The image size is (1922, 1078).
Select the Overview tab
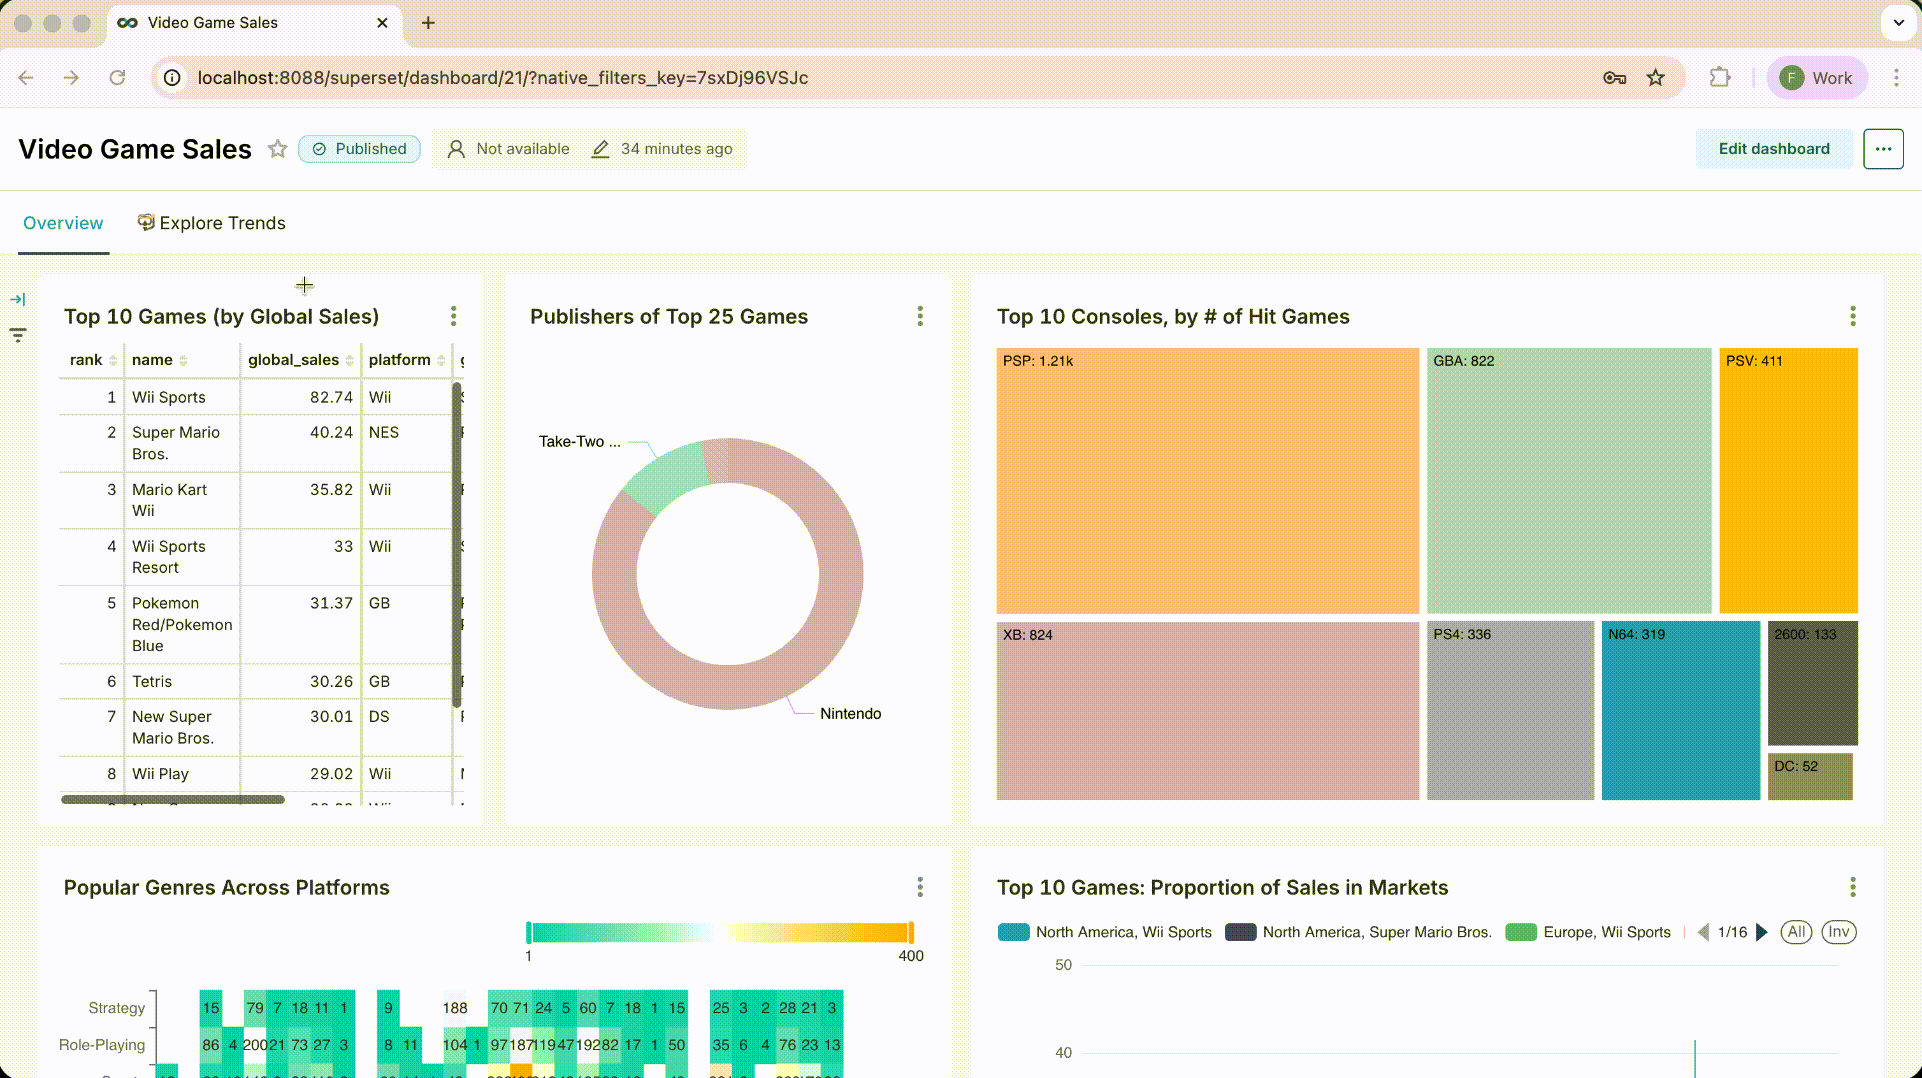coord(63,223)
